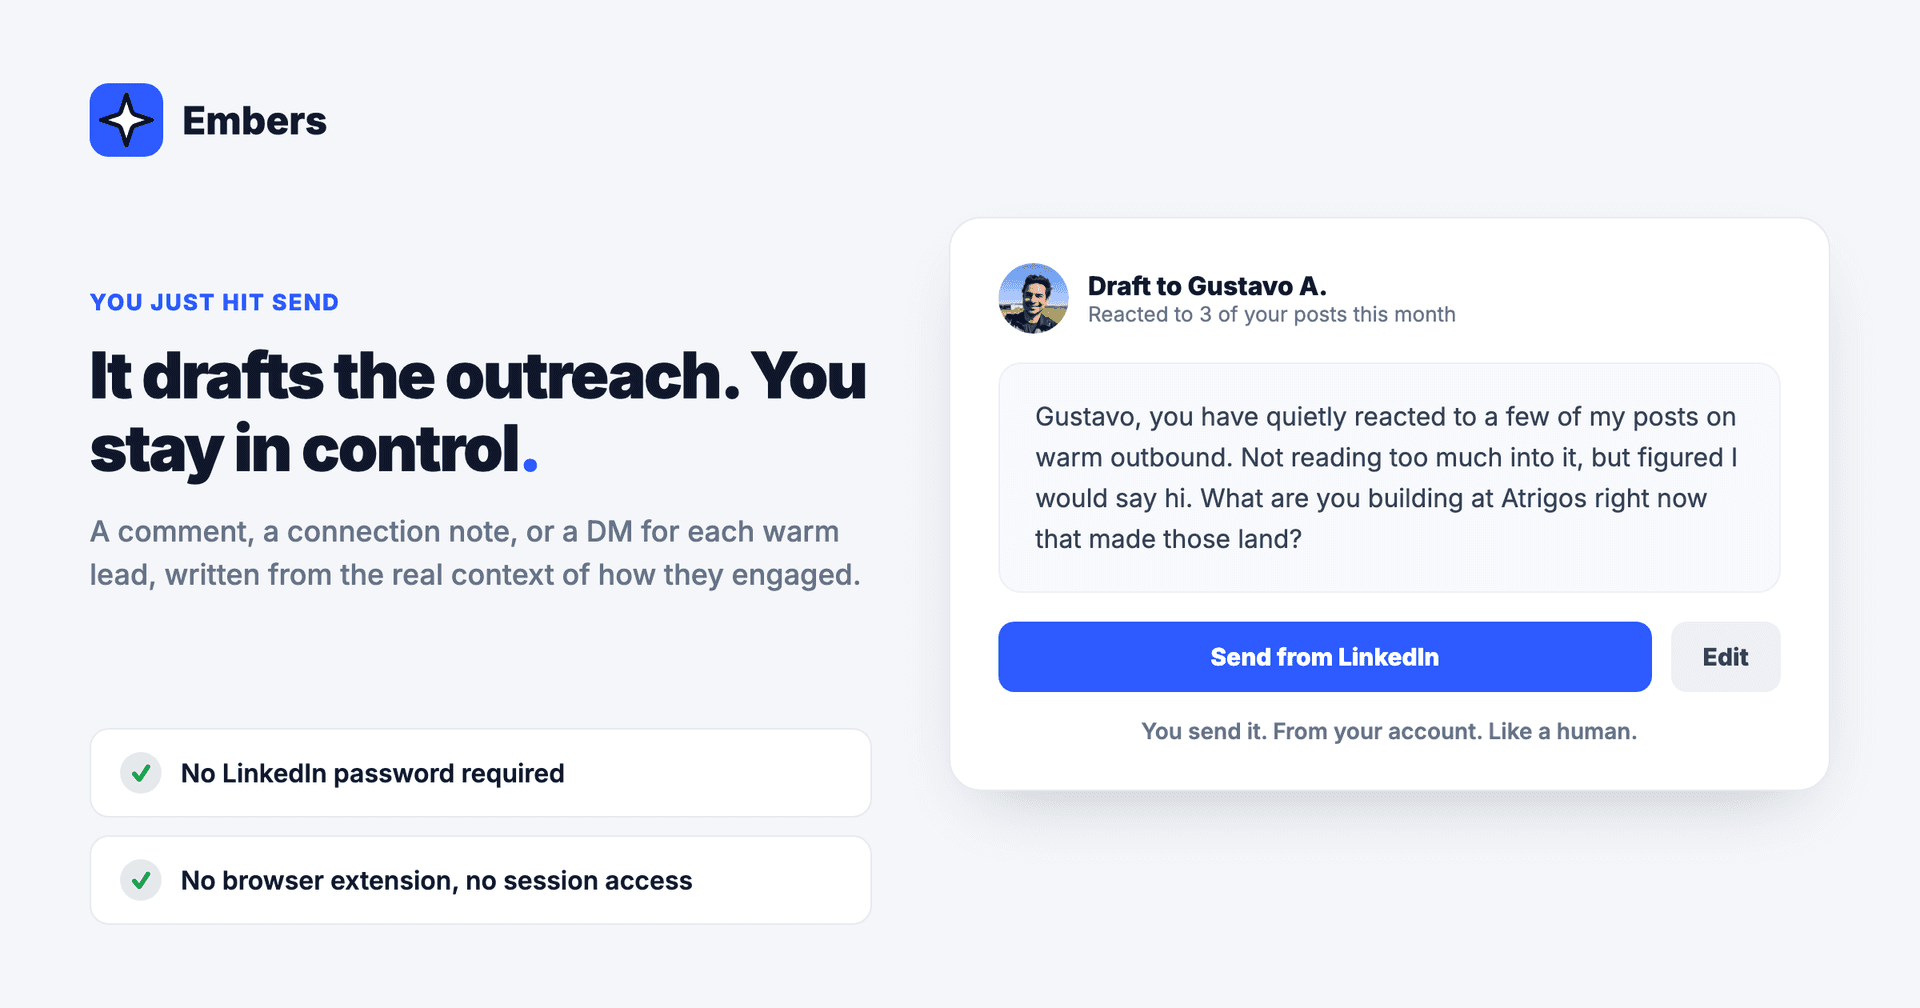Open Gustavo A.'s profile avatar

pyautogui.click(x=1033, y=298)
